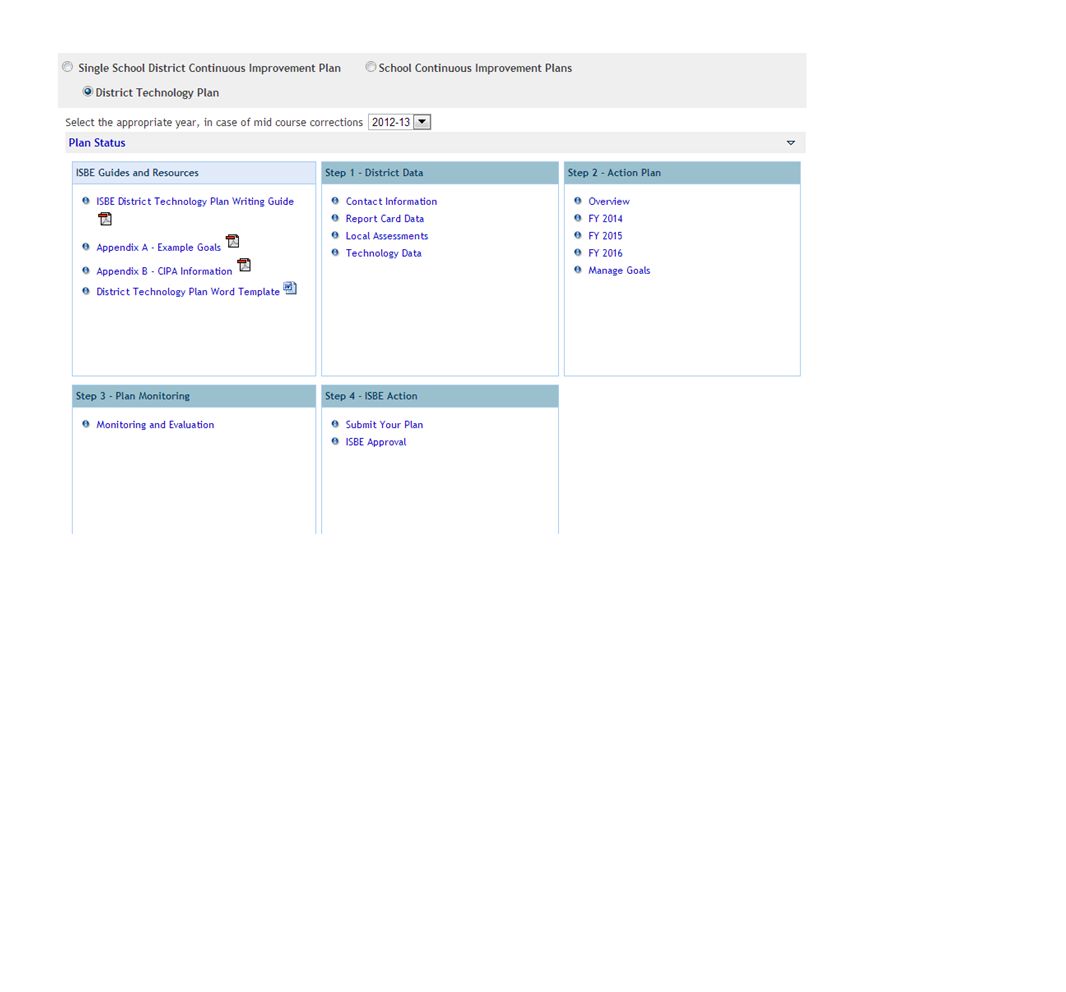Click info bullet beside FY 2014

tap(578, 218)
